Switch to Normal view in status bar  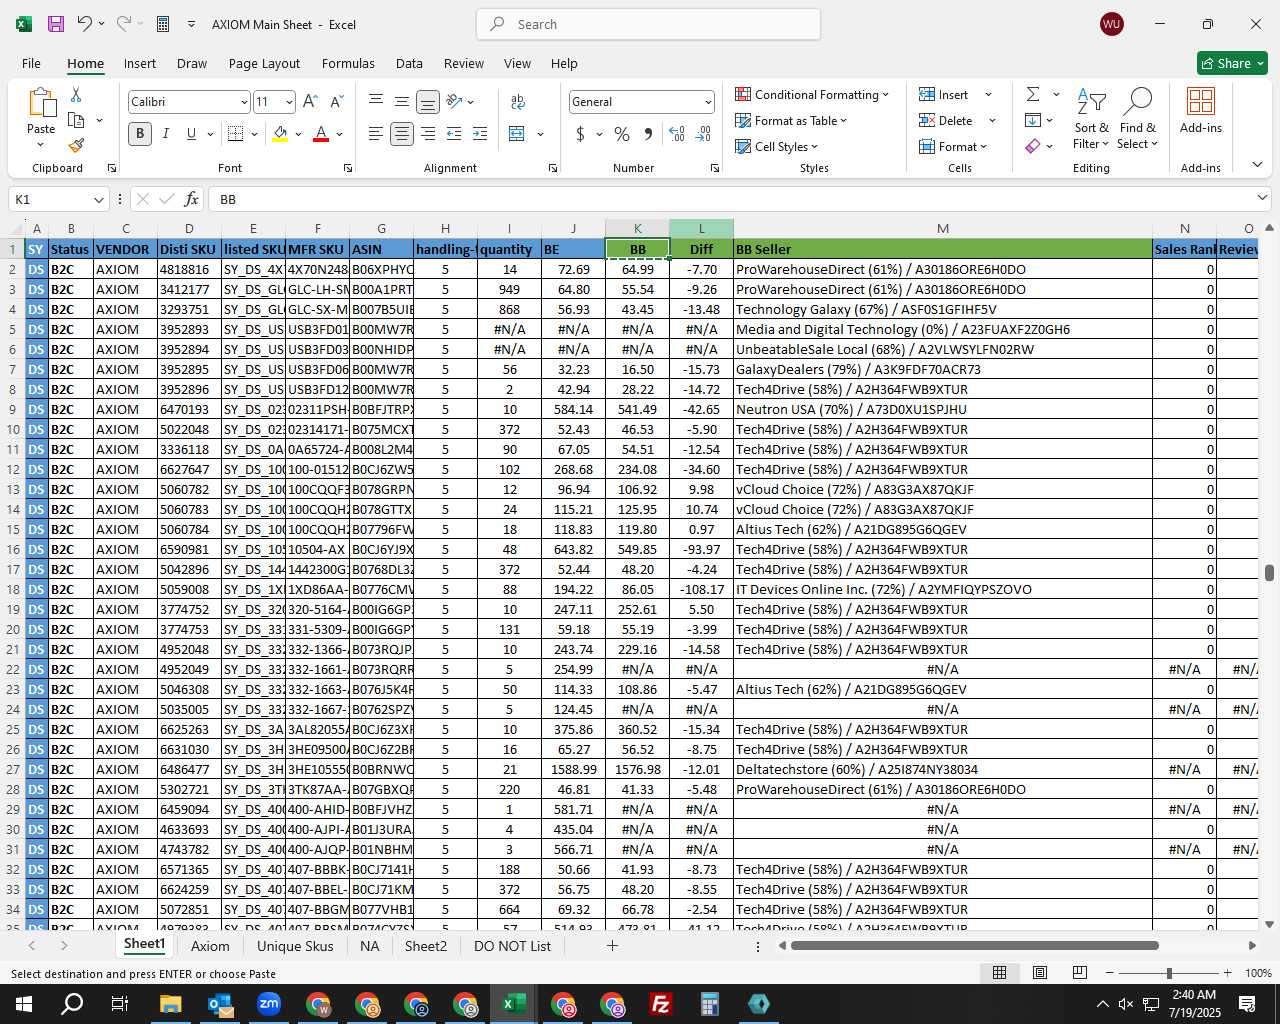click(999, 973)
